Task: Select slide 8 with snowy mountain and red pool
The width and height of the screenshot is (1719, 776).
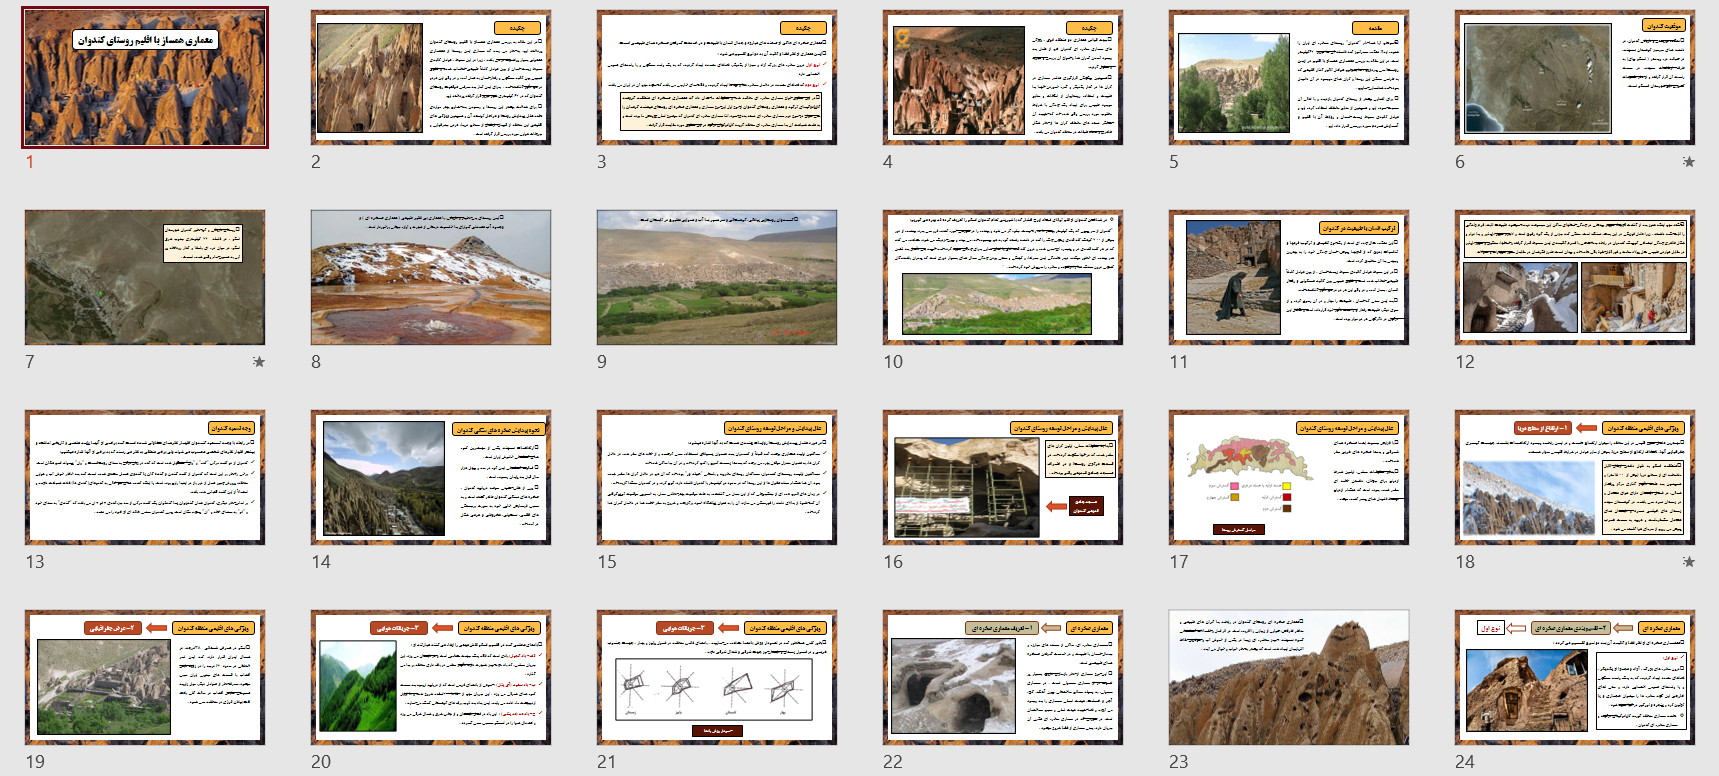Action: pyautogui.click(x=430, y=277)
